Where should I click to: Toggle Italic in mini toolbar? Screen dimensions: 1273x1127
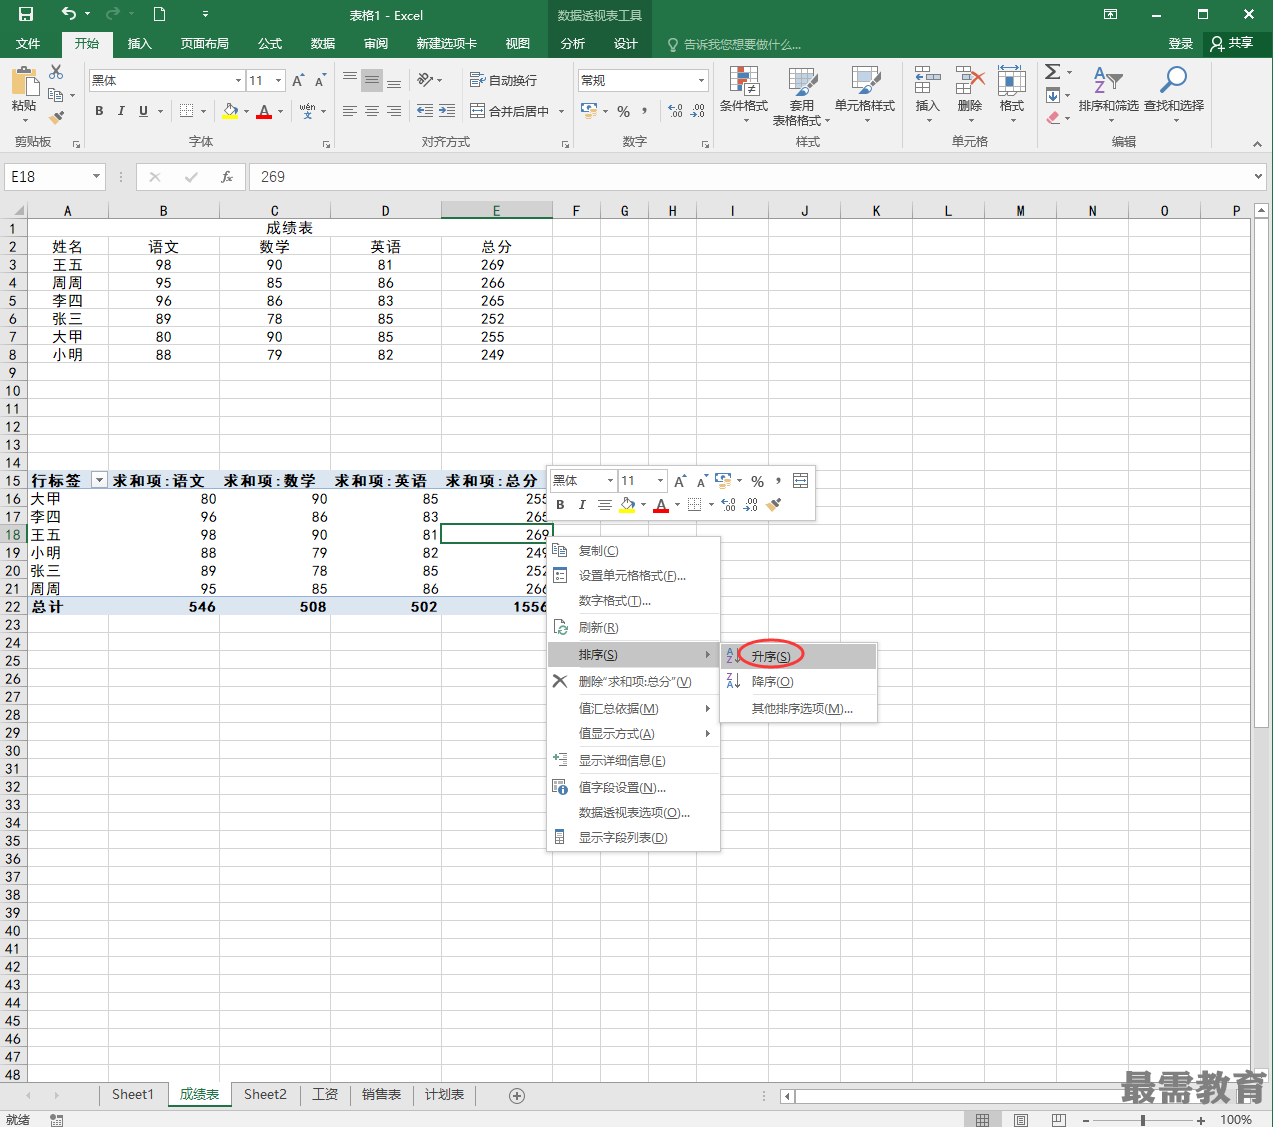click(582, 505)
